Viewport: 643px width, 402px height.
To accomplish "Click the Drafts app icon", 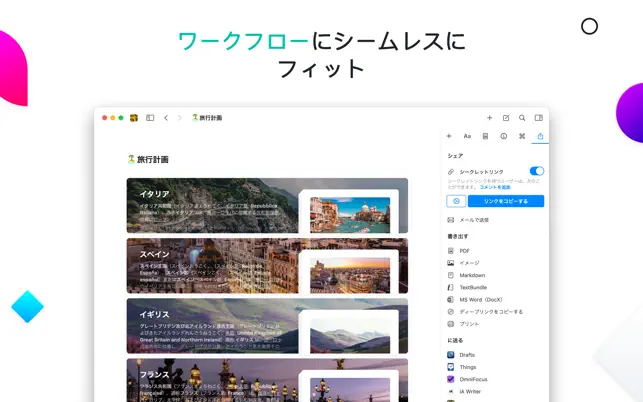I will (x=451, y=355).
